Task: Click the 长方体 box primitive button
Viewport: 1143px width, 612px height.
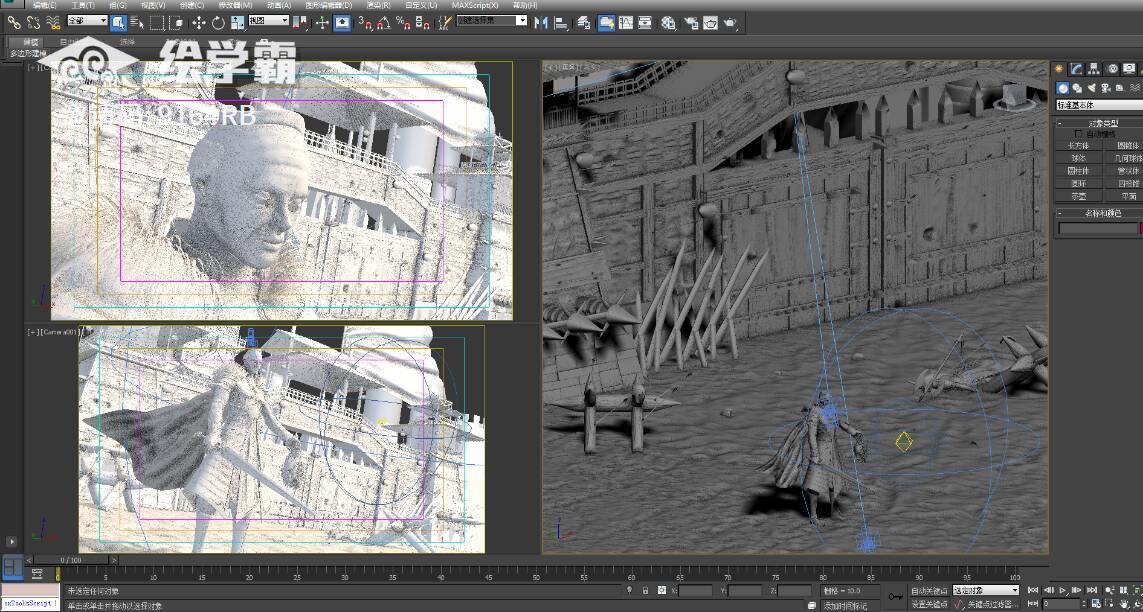Action: (1078, 146)
